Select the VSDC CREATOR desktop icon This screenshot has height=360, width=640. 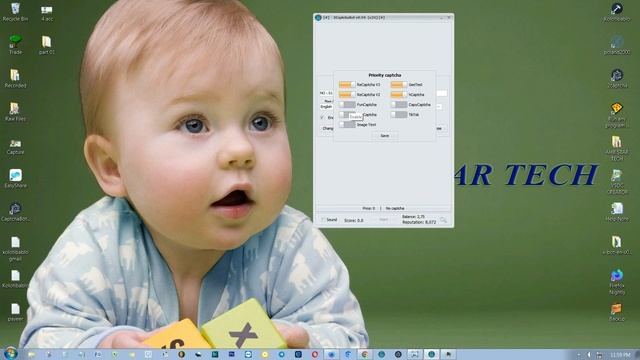(617, 182)
